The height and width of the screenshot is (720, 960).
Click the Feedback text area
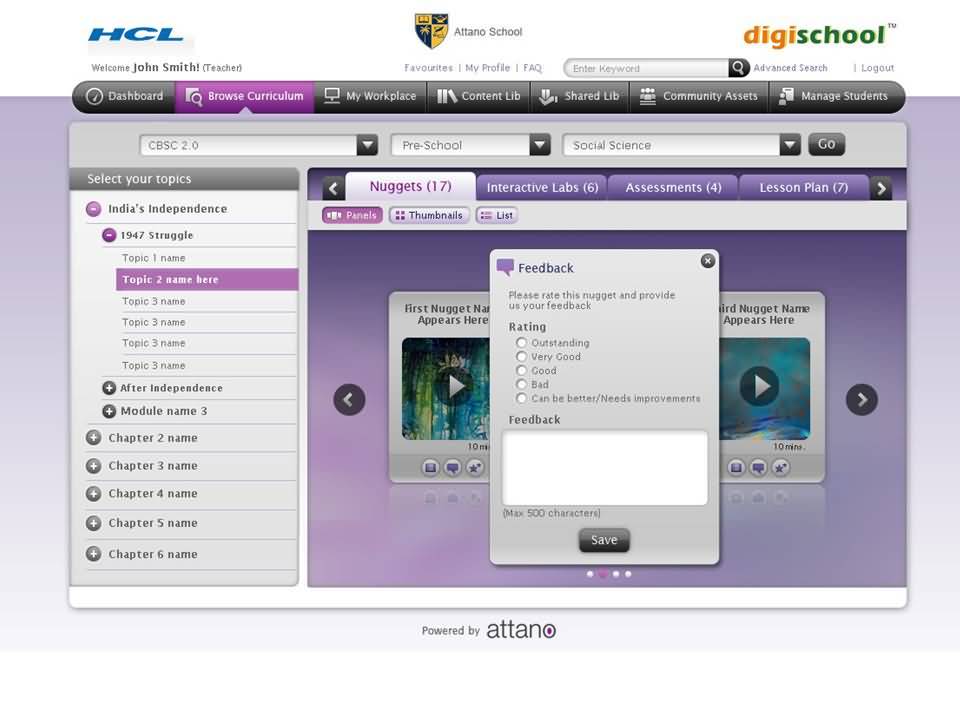pos(604,468)
